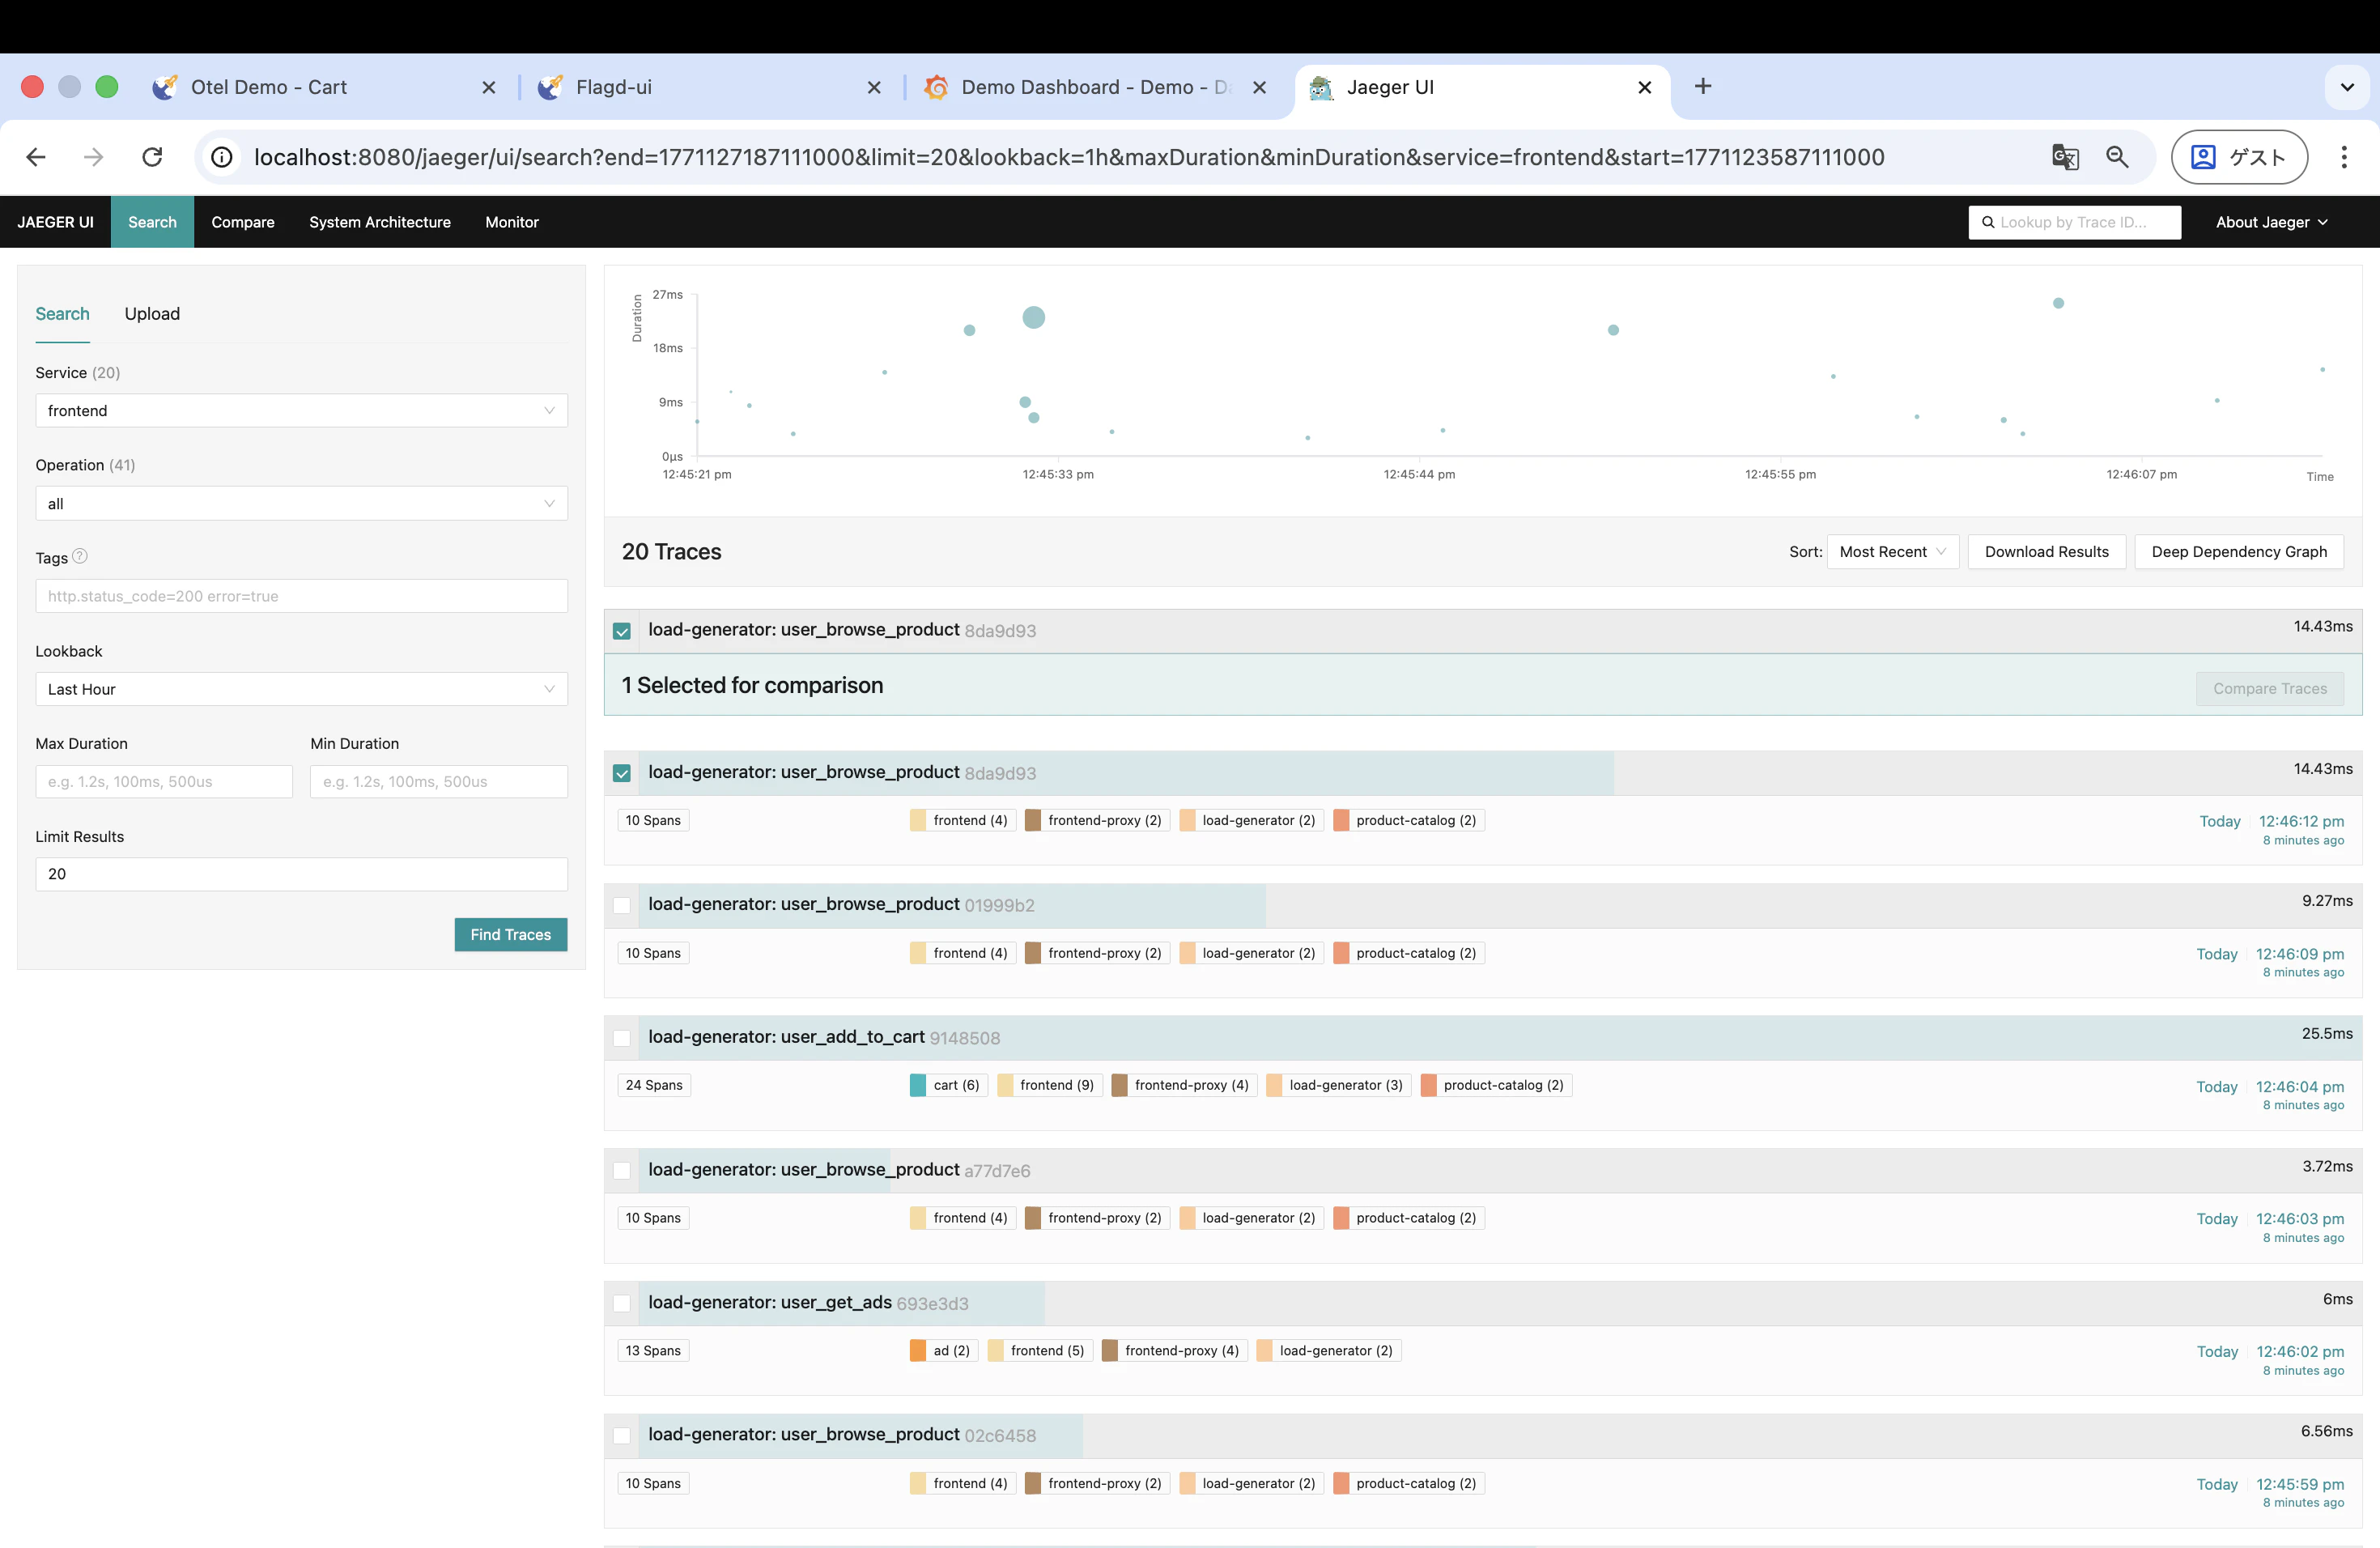Open the Chrome three-dot menu

coord(2343,157)
